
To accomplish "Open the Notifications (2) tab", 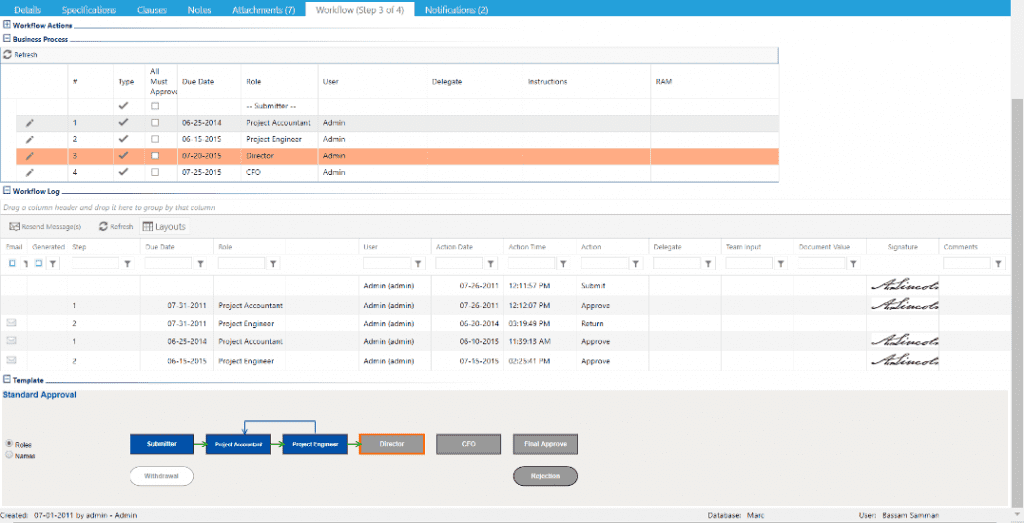I will coord(456,10).
